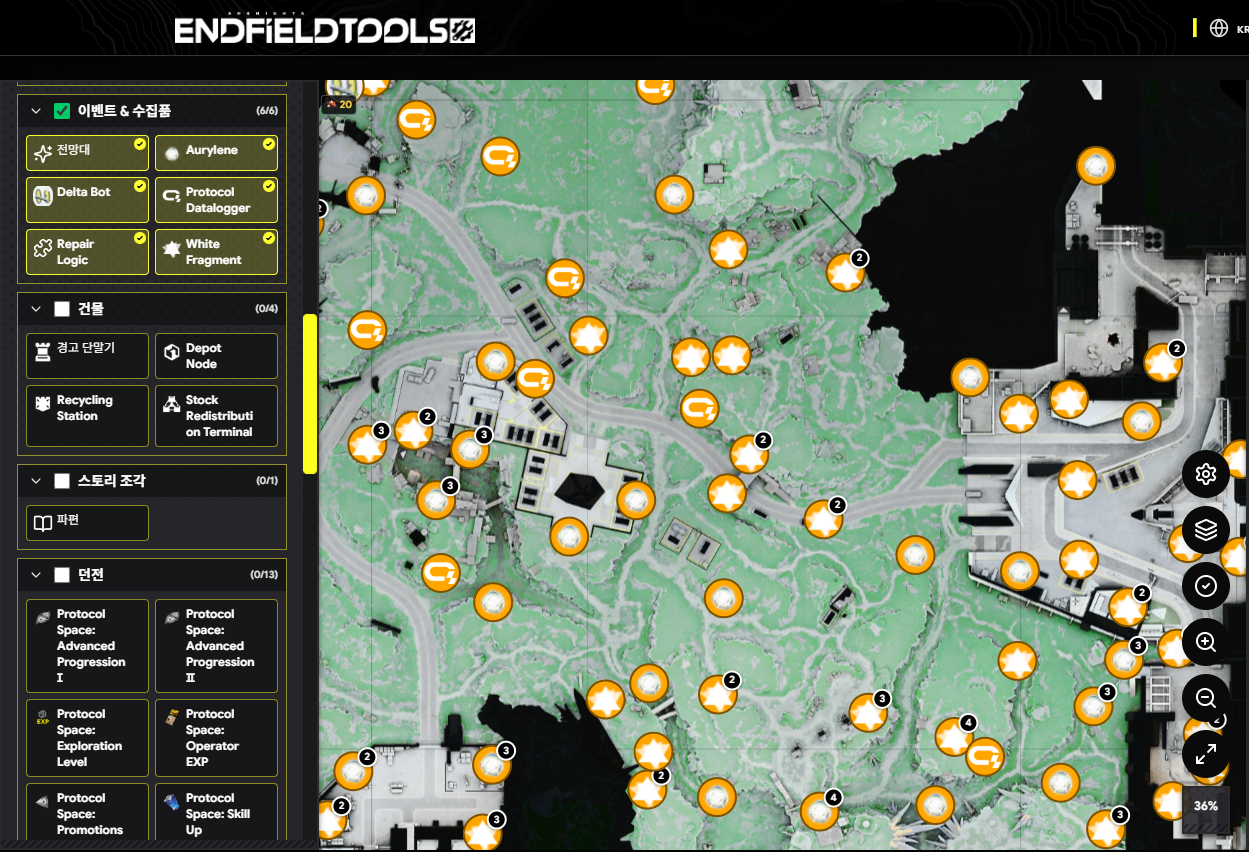Toggle the 전망대 filter tile

87,153
